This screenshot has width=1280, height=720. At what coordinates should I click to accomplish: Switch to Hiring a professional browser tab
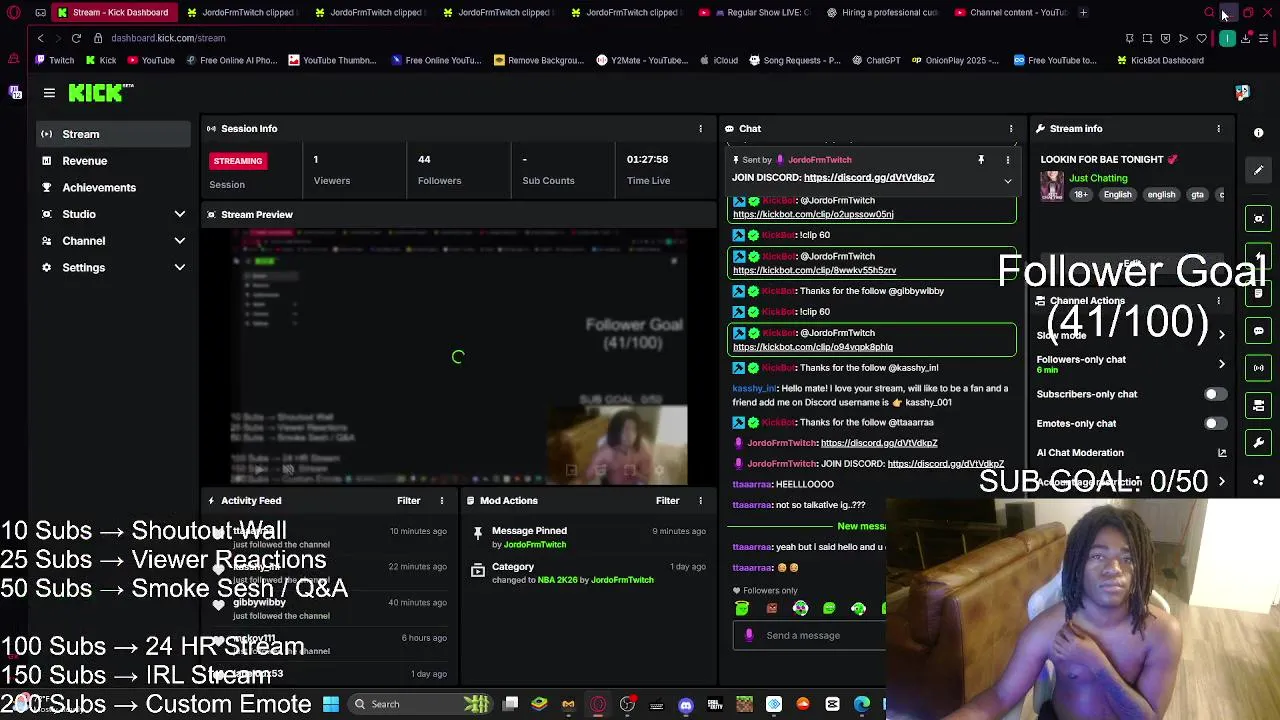(x=884, y=12)
